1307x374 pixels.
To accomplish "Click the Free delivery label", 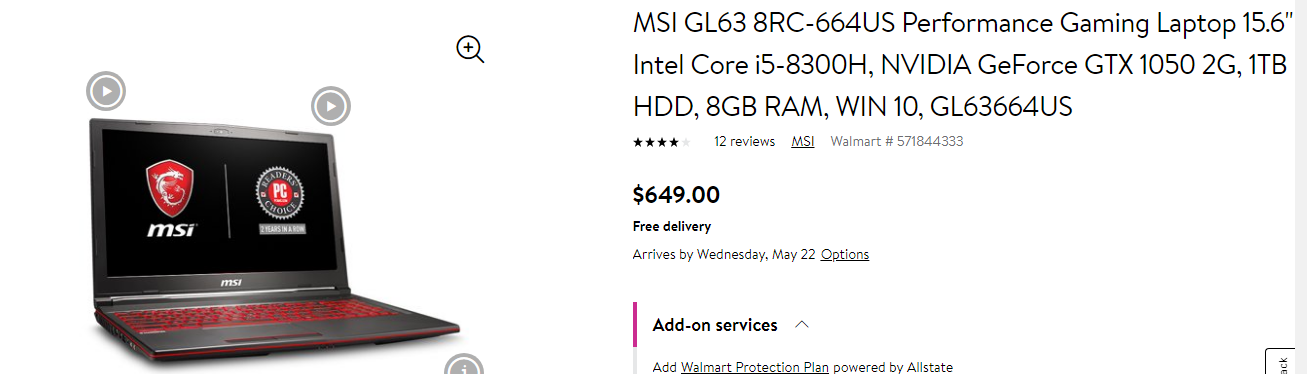I will (x=672, y=226).
